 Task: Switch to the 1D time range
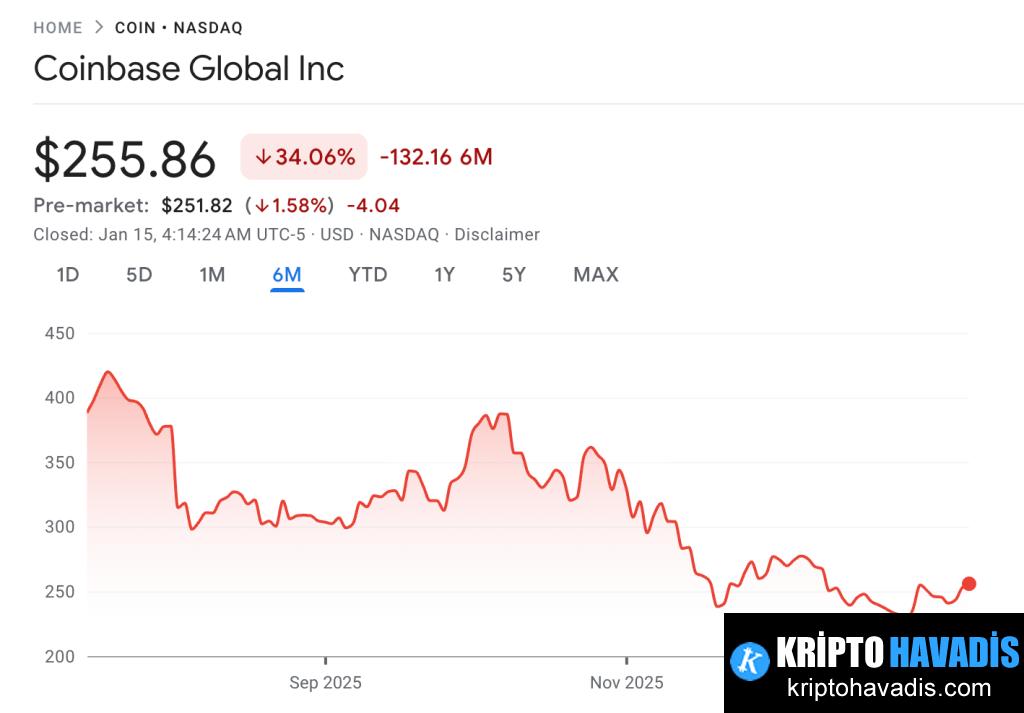pos(66,274)
